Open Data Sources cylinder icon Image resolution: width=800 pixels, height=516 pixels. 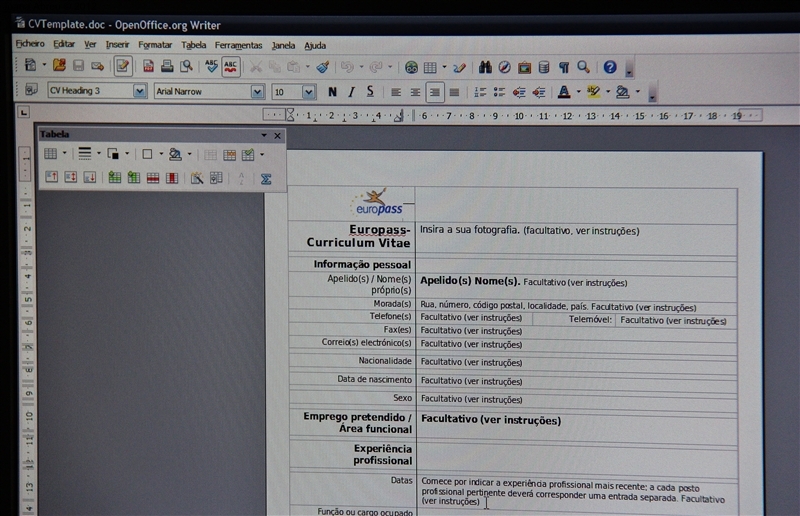pos(544,67)
